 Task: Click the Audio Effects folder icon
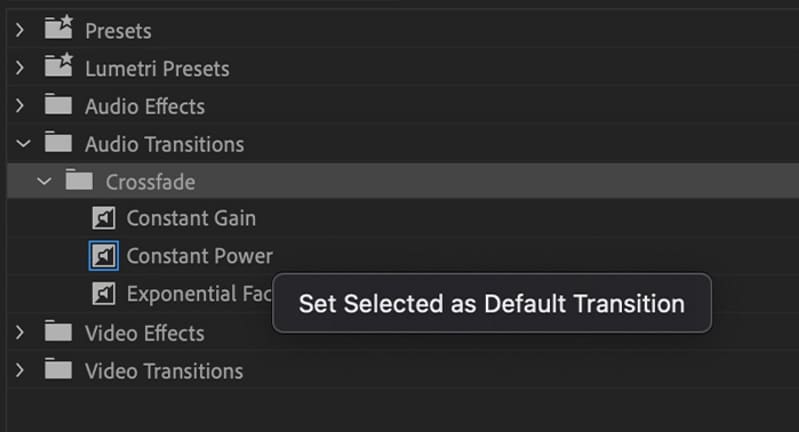pyautogui.click(x=60, y=106)
